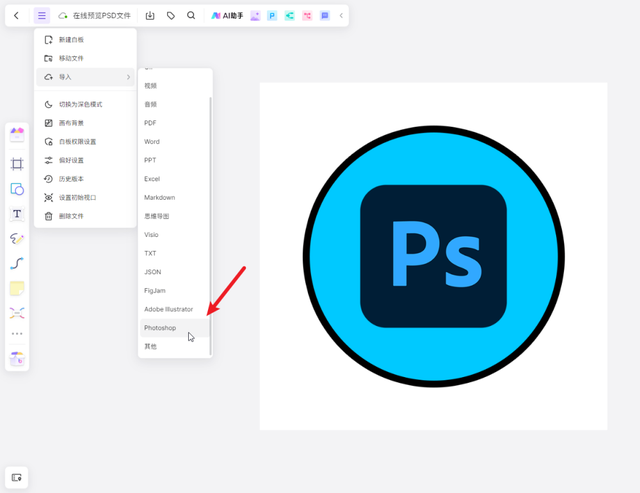Click the file title 在线预览PSD文件

click(x=102, y=16)
